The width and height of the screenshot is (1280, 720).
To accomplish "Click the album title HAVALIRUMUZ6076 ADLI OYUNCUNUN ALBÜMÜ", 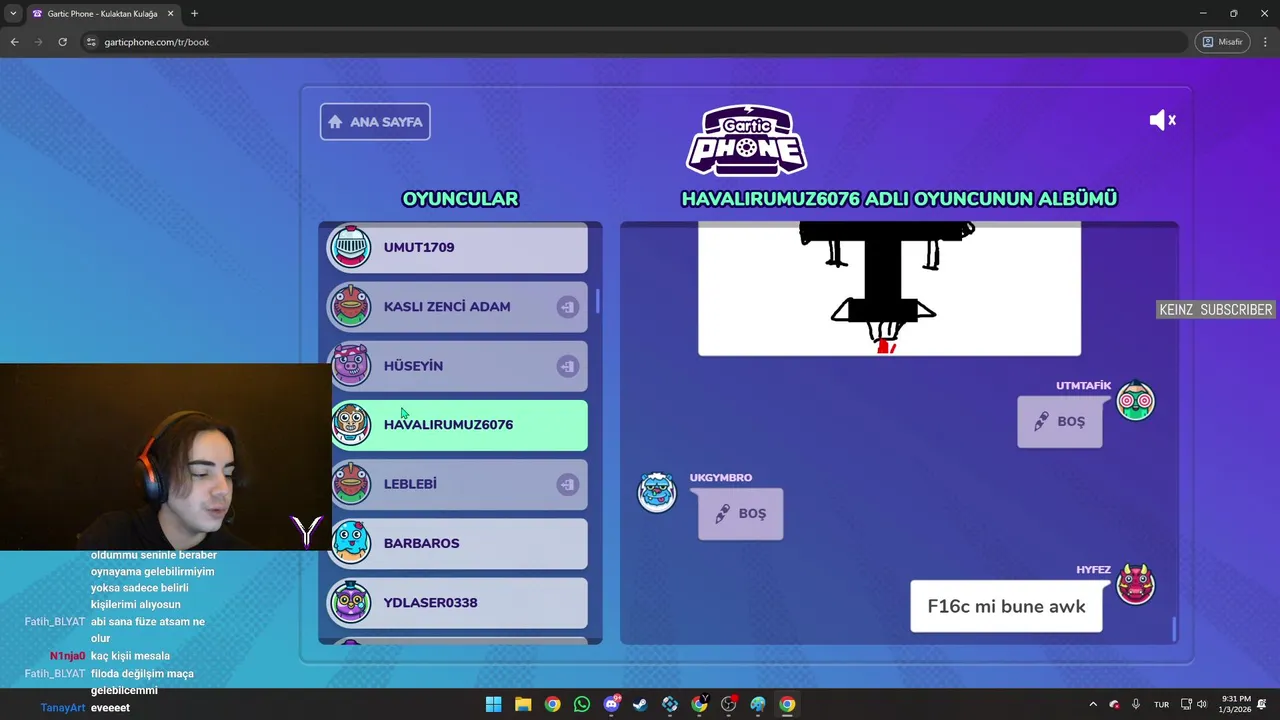I will [899, 199].
